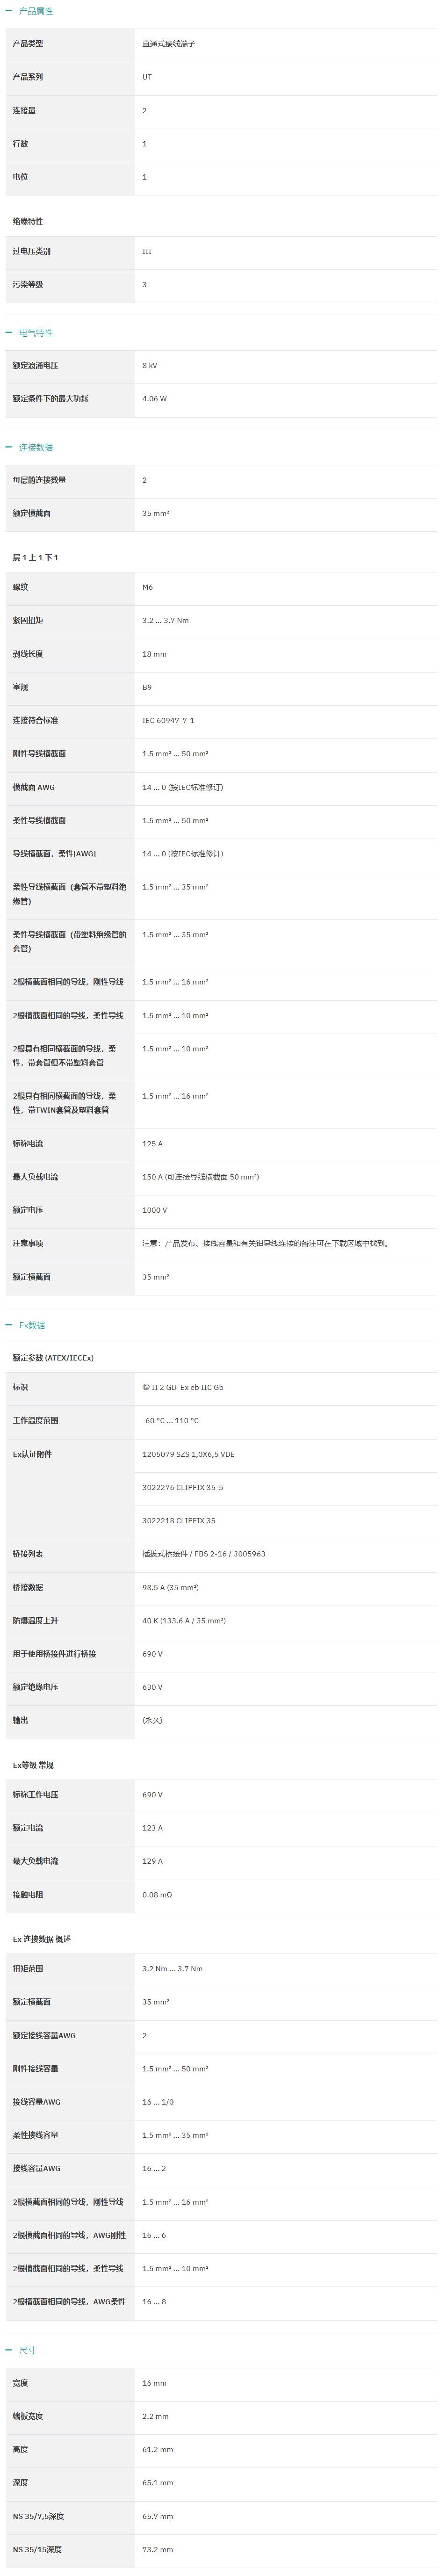Click the 塞规 value B9
440x2576 pixels.
(147, 688)
